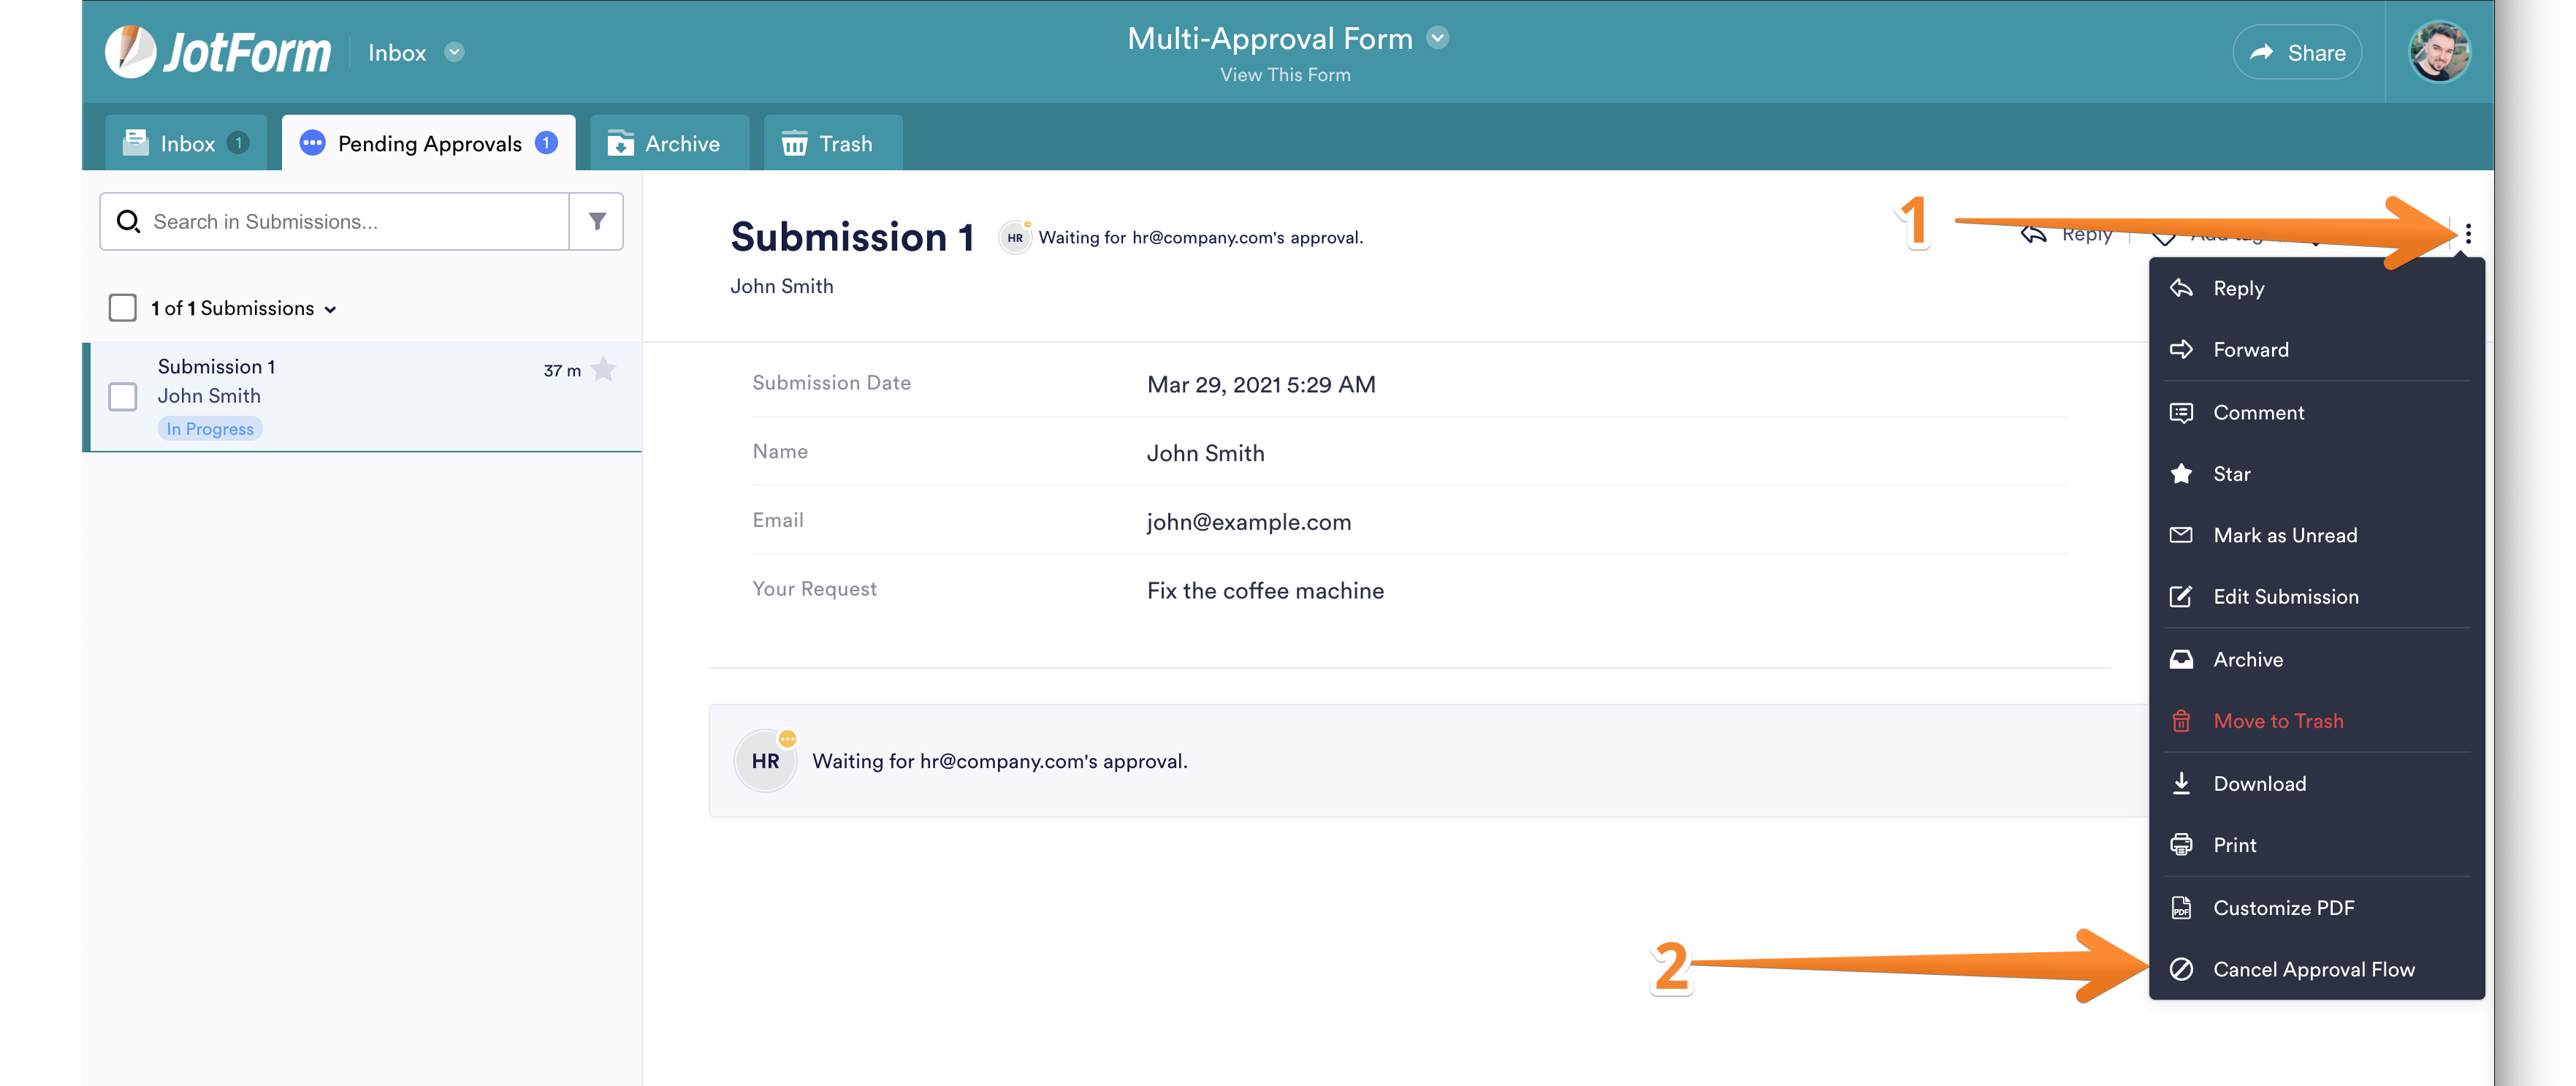Expand the Multi-Approval Form title dropdown
Image resolution: width=2576 pixels, height=1086 pixels.
1437,38
